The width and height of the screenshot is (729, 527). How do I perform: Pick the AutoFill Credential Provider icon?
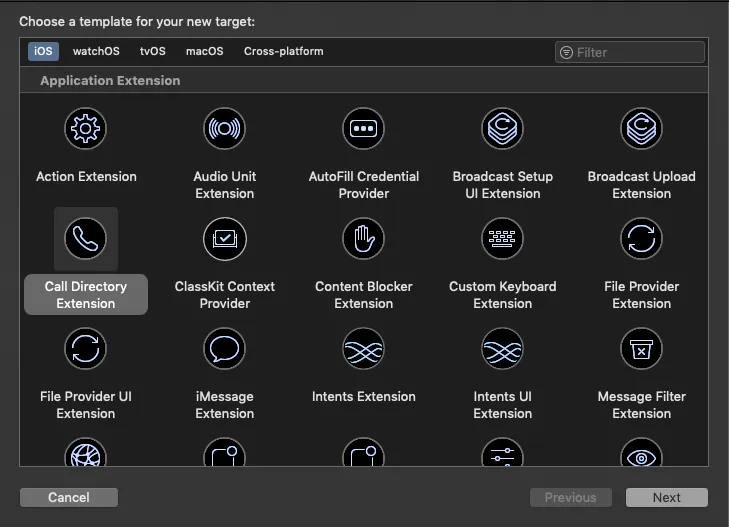tap(363, 129)
